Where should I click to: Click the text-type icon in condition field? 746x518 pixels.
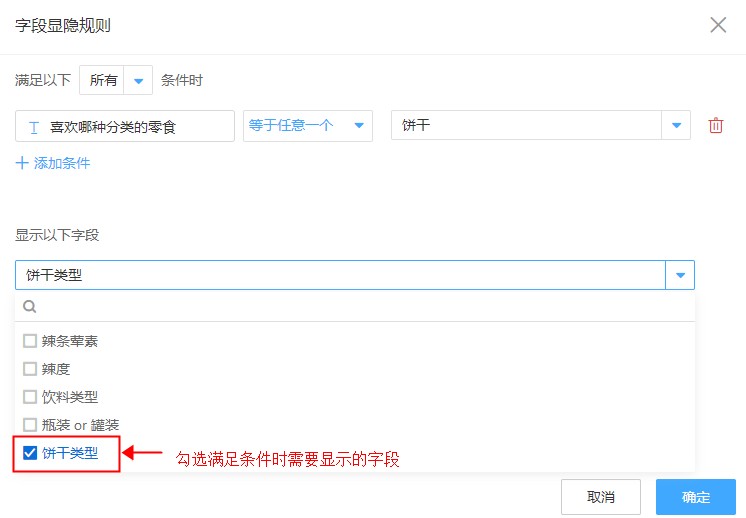pyautogui.click(x=34, y=127)
